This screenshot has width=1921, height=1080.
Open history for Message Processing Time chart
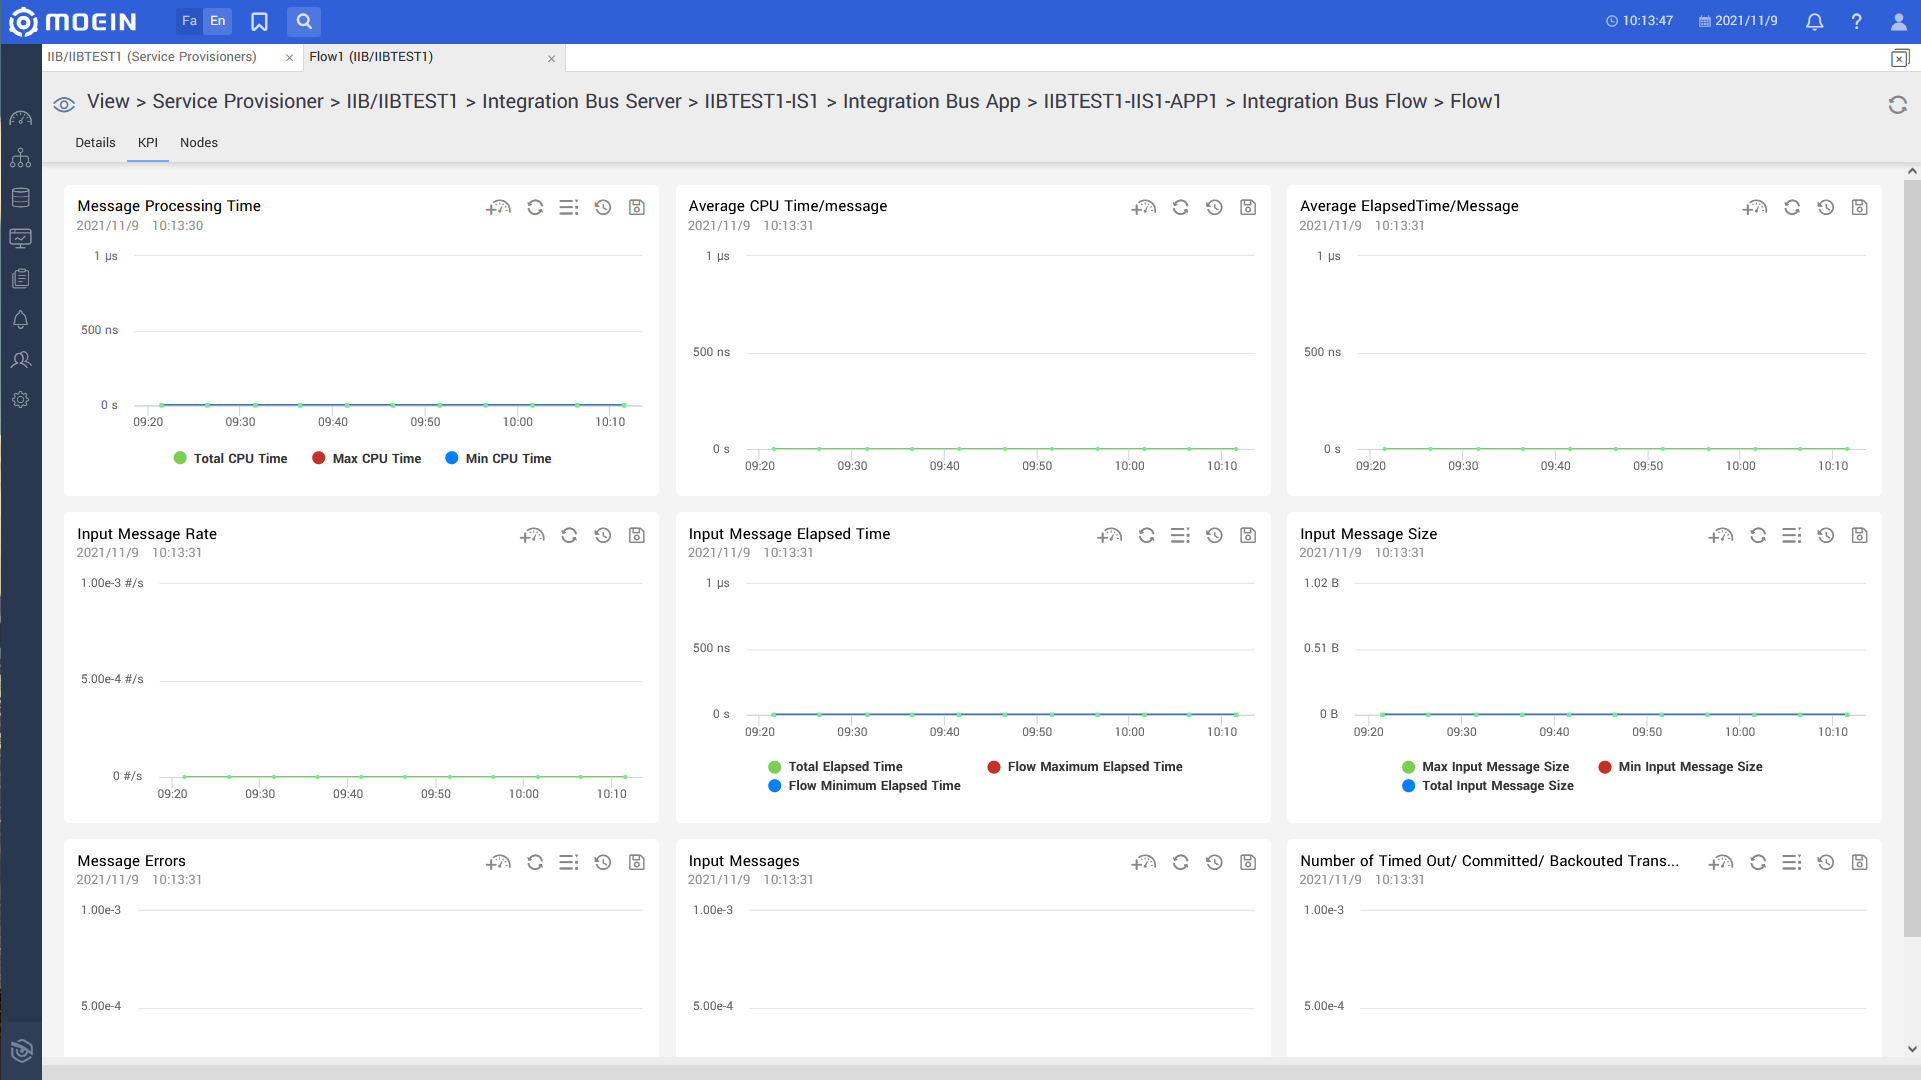[602, 207]
